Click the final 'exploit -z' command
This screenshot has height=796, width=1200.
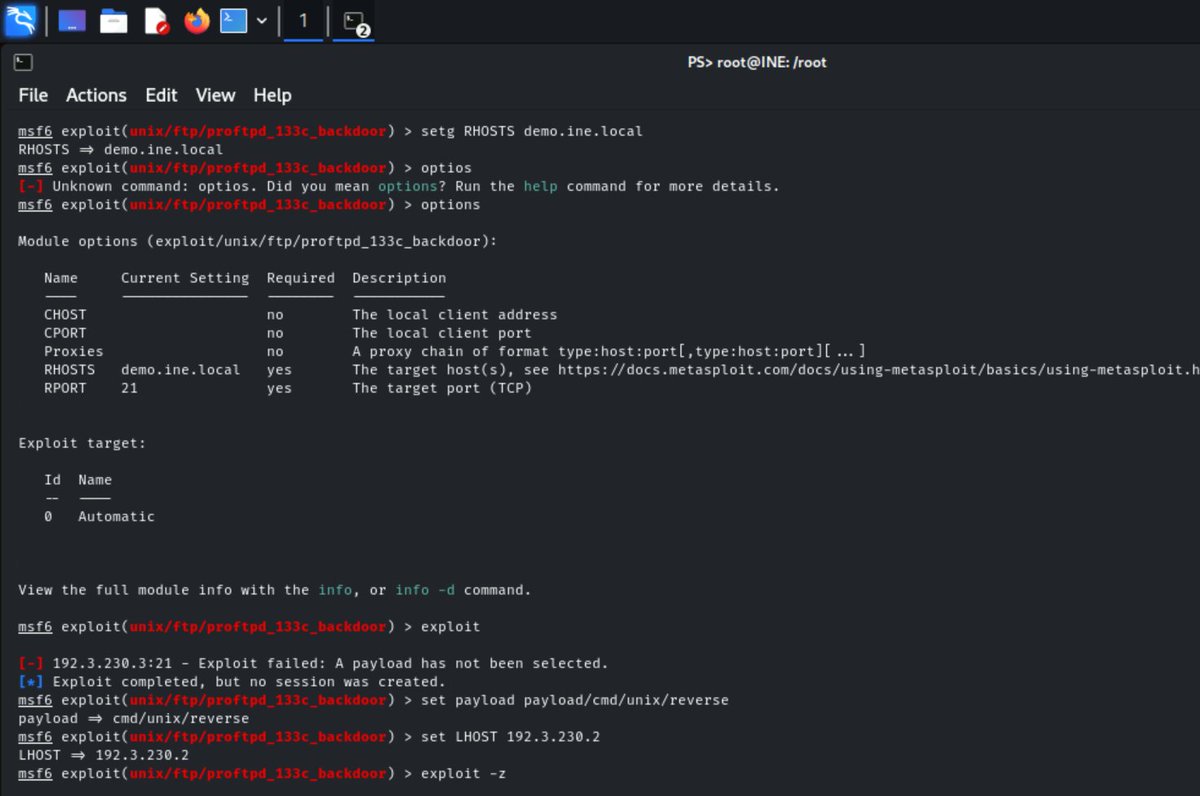[463, 774]
